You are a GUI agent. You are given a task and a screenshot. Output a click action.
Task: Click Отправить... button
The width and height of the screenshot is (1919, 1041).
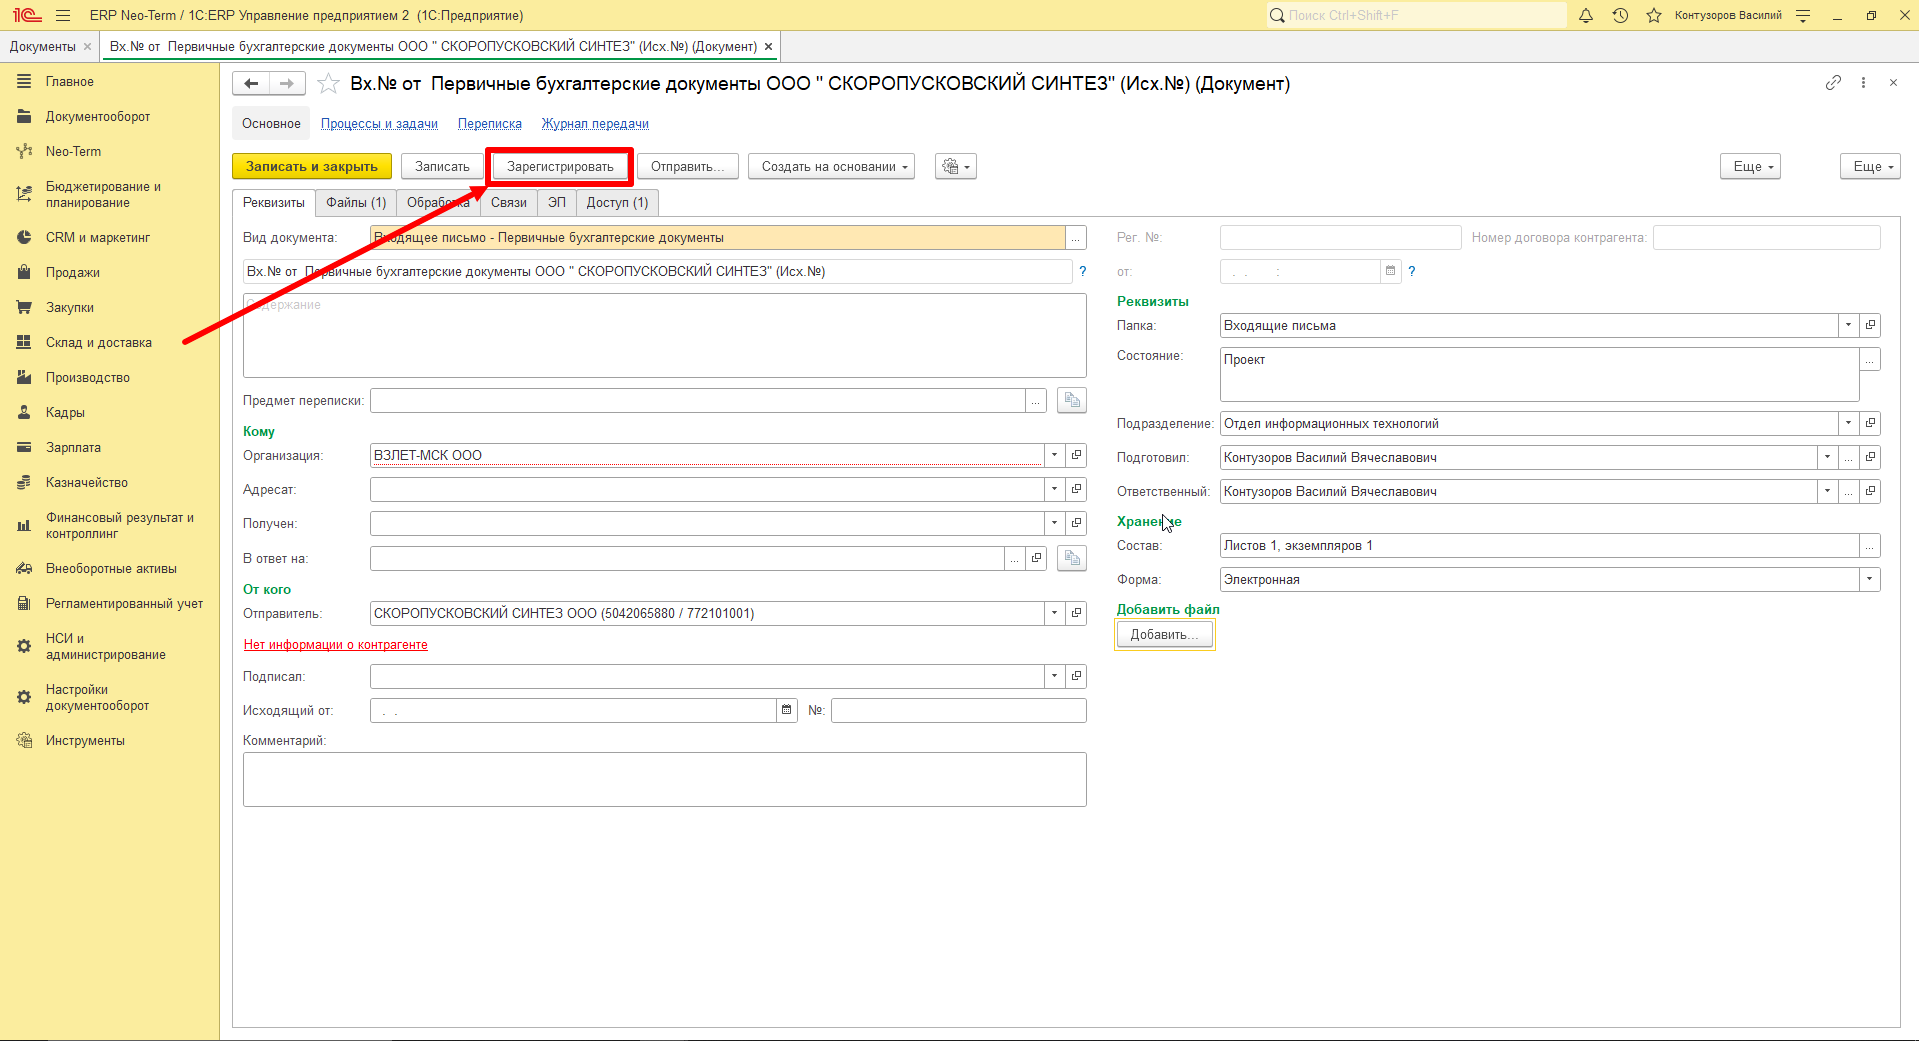click(688, 166)
